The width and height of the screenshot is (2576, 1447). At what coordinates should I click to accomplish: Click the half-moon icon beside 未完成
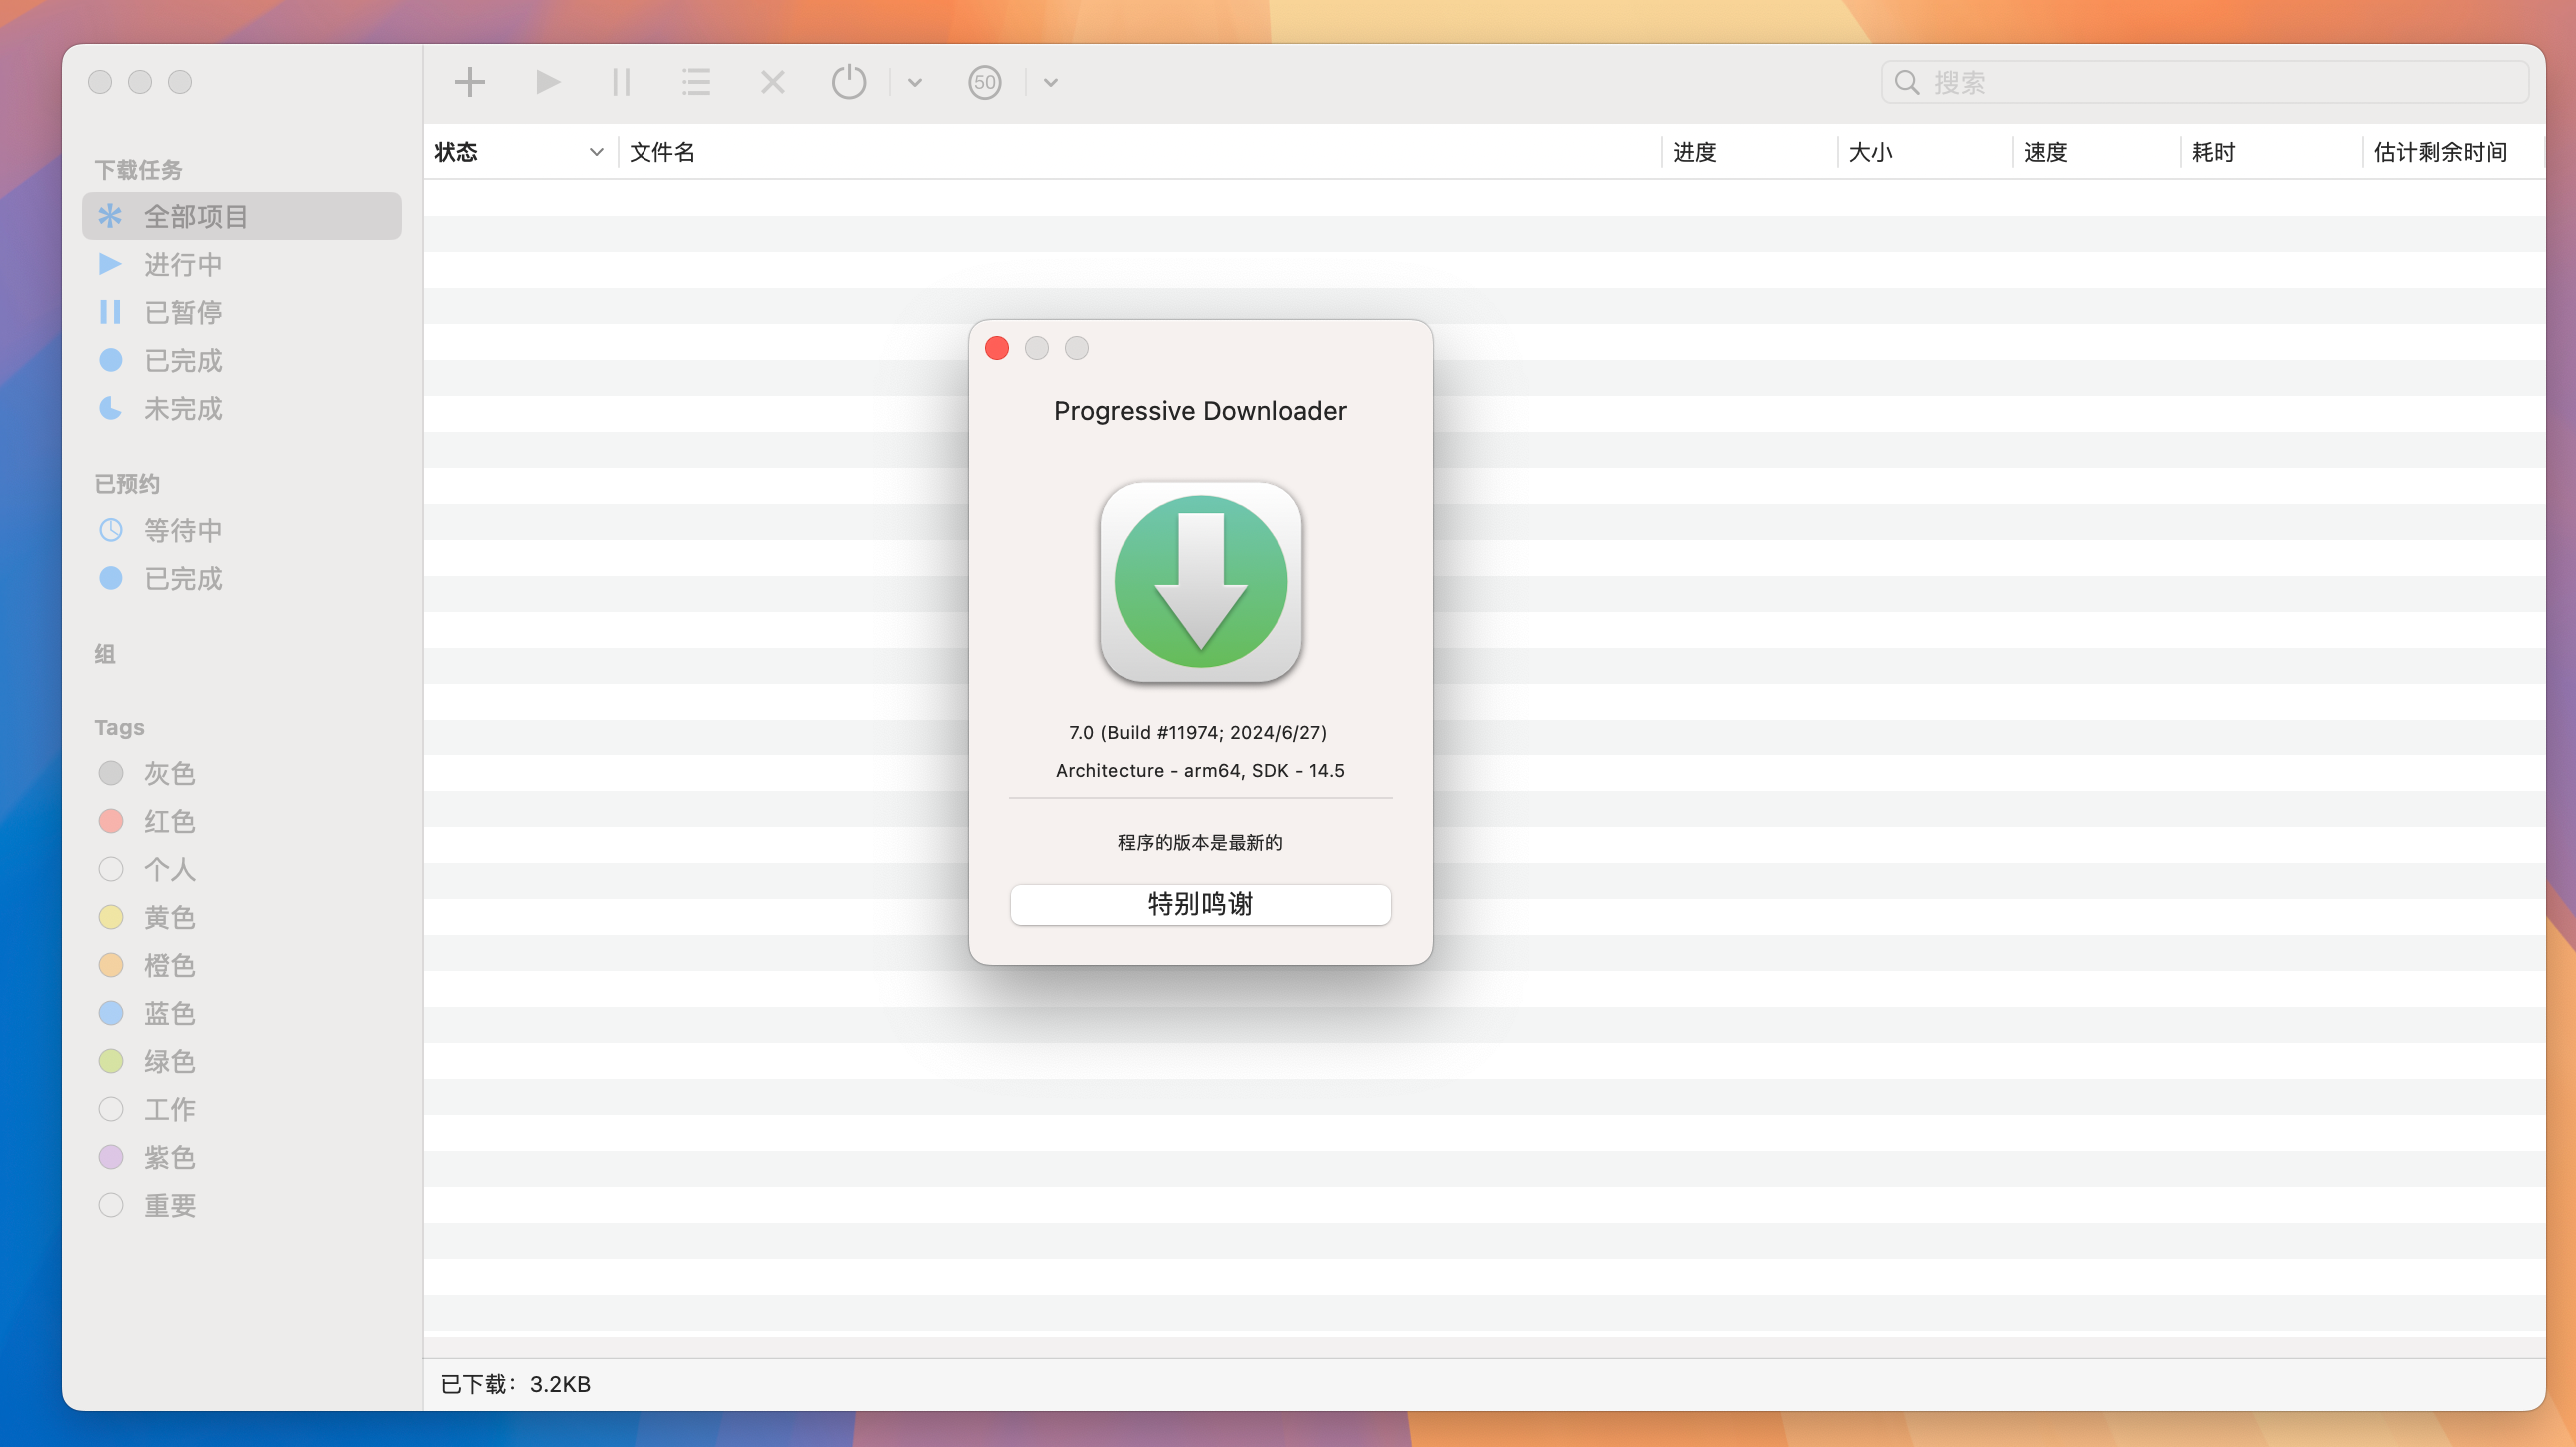(x=110, y=408)
